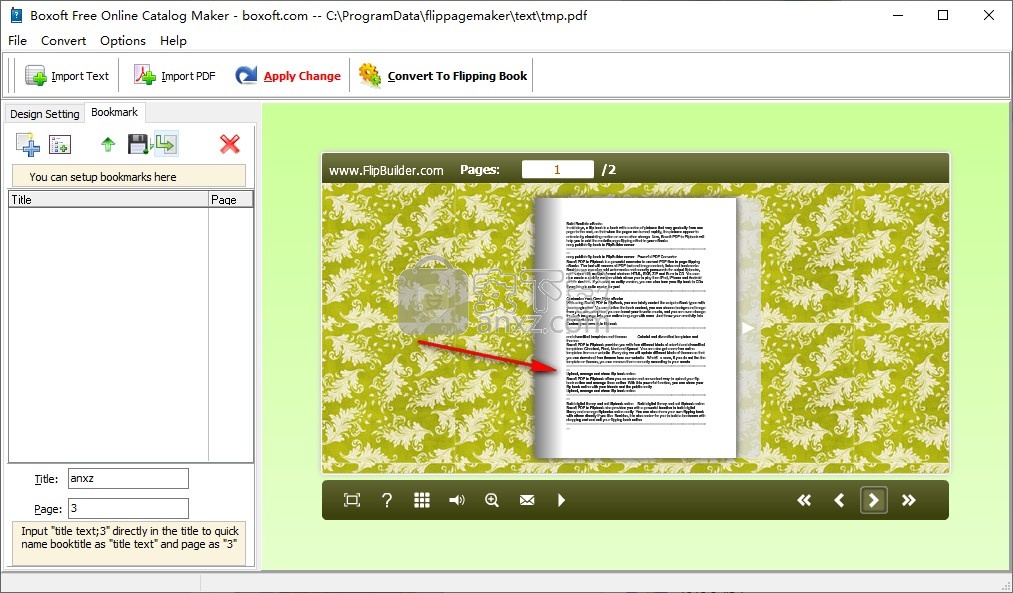Click the flipbook page preview
This screenshot has width=1013, height=593.
click(635, 328)
